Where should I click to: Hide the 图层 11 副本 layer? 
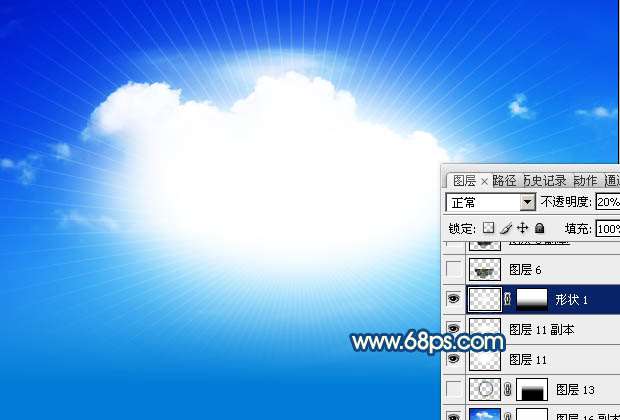pyautogui.click(x=454, y=328)
